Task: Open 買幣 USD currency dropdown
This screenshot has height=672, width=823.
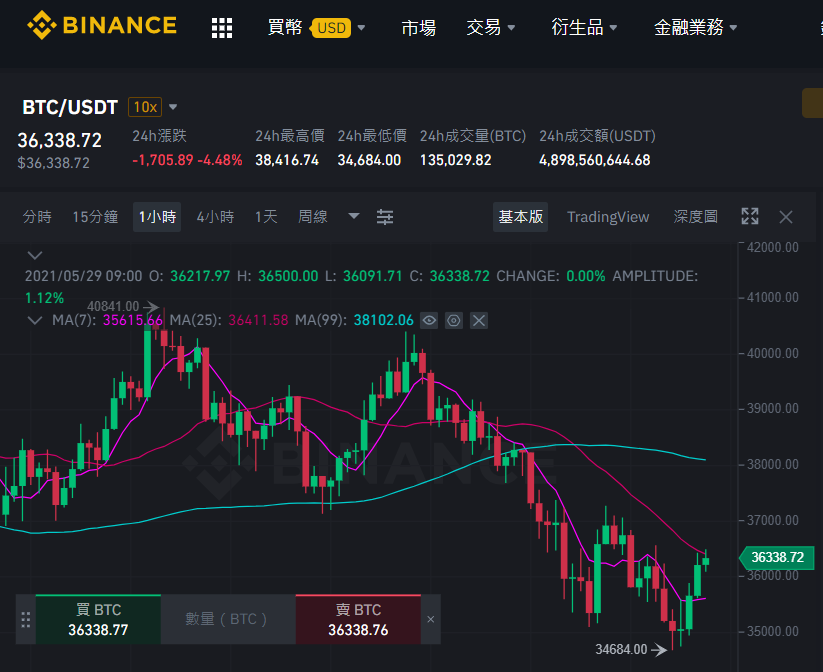Action: click(316, 27)
